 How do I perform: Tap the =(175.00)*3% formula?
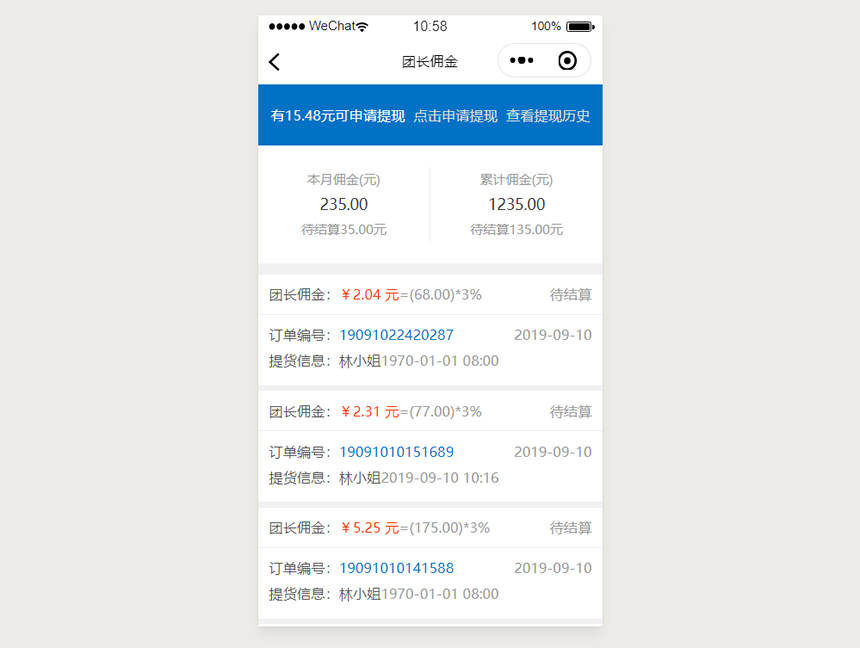(x=445, y=528)
